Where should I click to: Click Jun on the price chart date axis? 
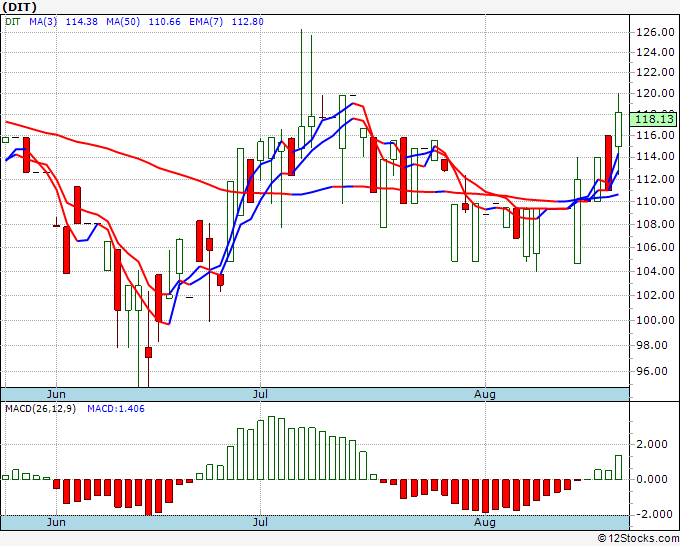(x=56, y=394)
